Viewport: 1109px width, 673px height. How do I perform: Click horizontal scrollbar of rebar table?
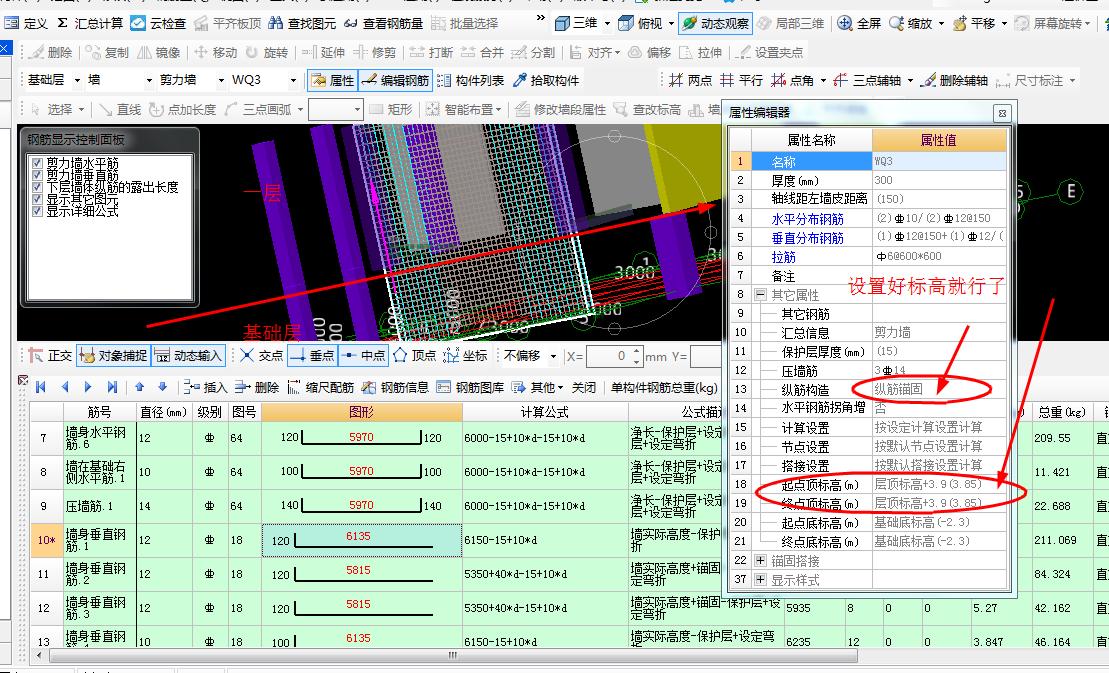tap(453, 655)
